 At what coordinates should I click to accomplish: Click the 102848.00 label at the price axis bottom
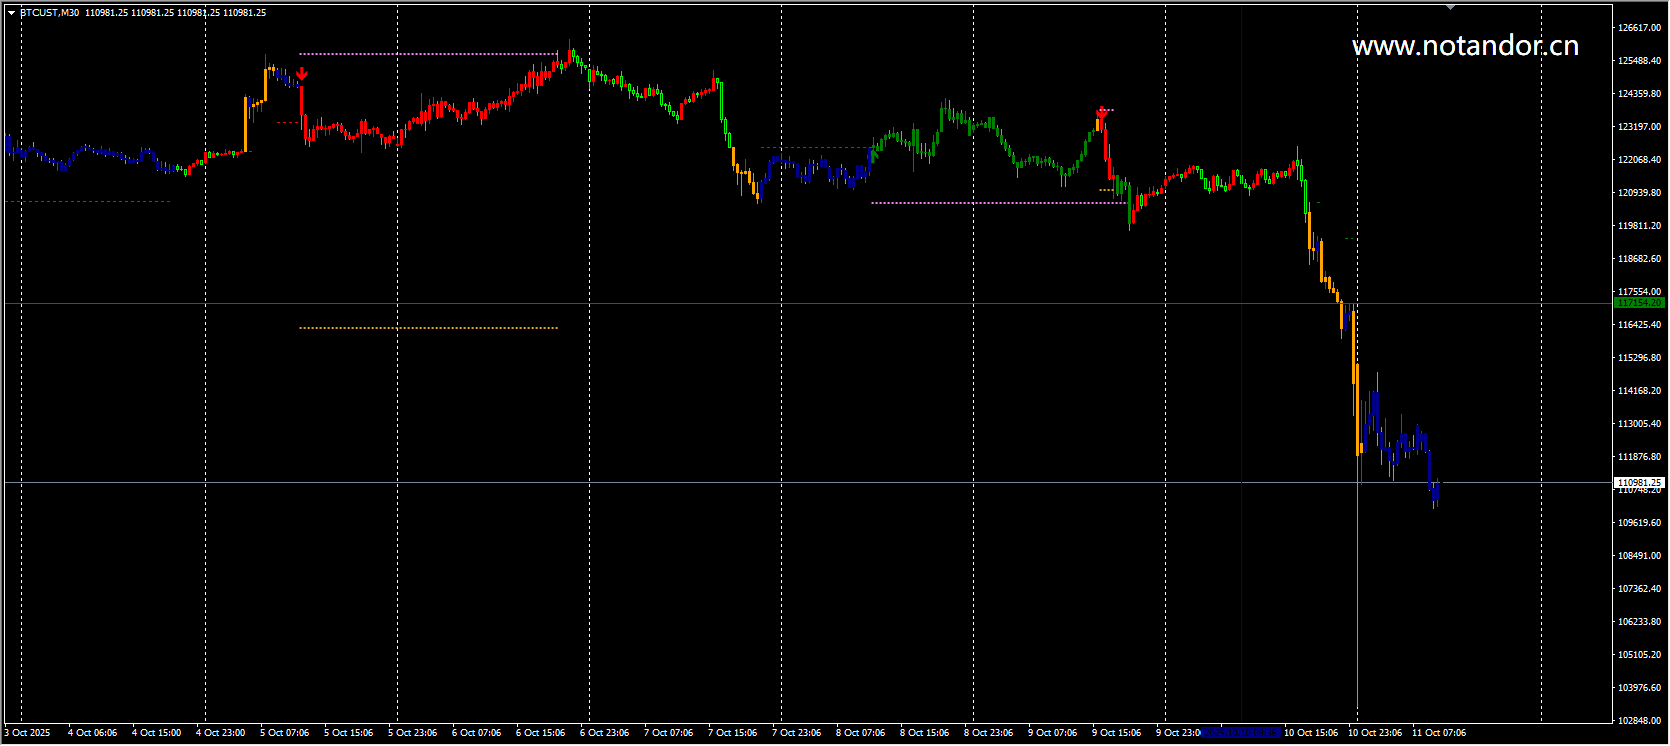click(x=1639, y=721)
